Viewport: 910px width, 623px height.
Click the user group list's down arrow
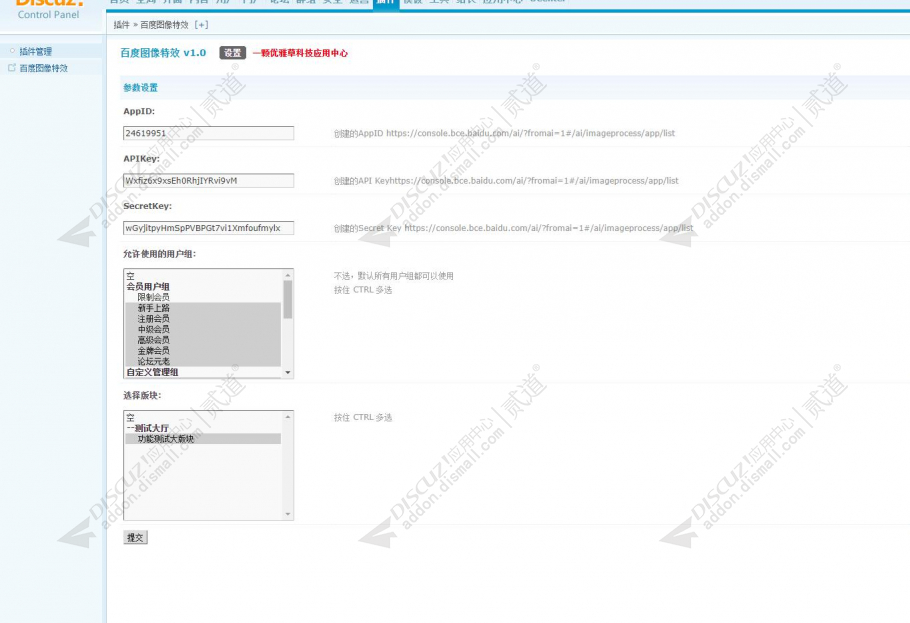(288, 373)
